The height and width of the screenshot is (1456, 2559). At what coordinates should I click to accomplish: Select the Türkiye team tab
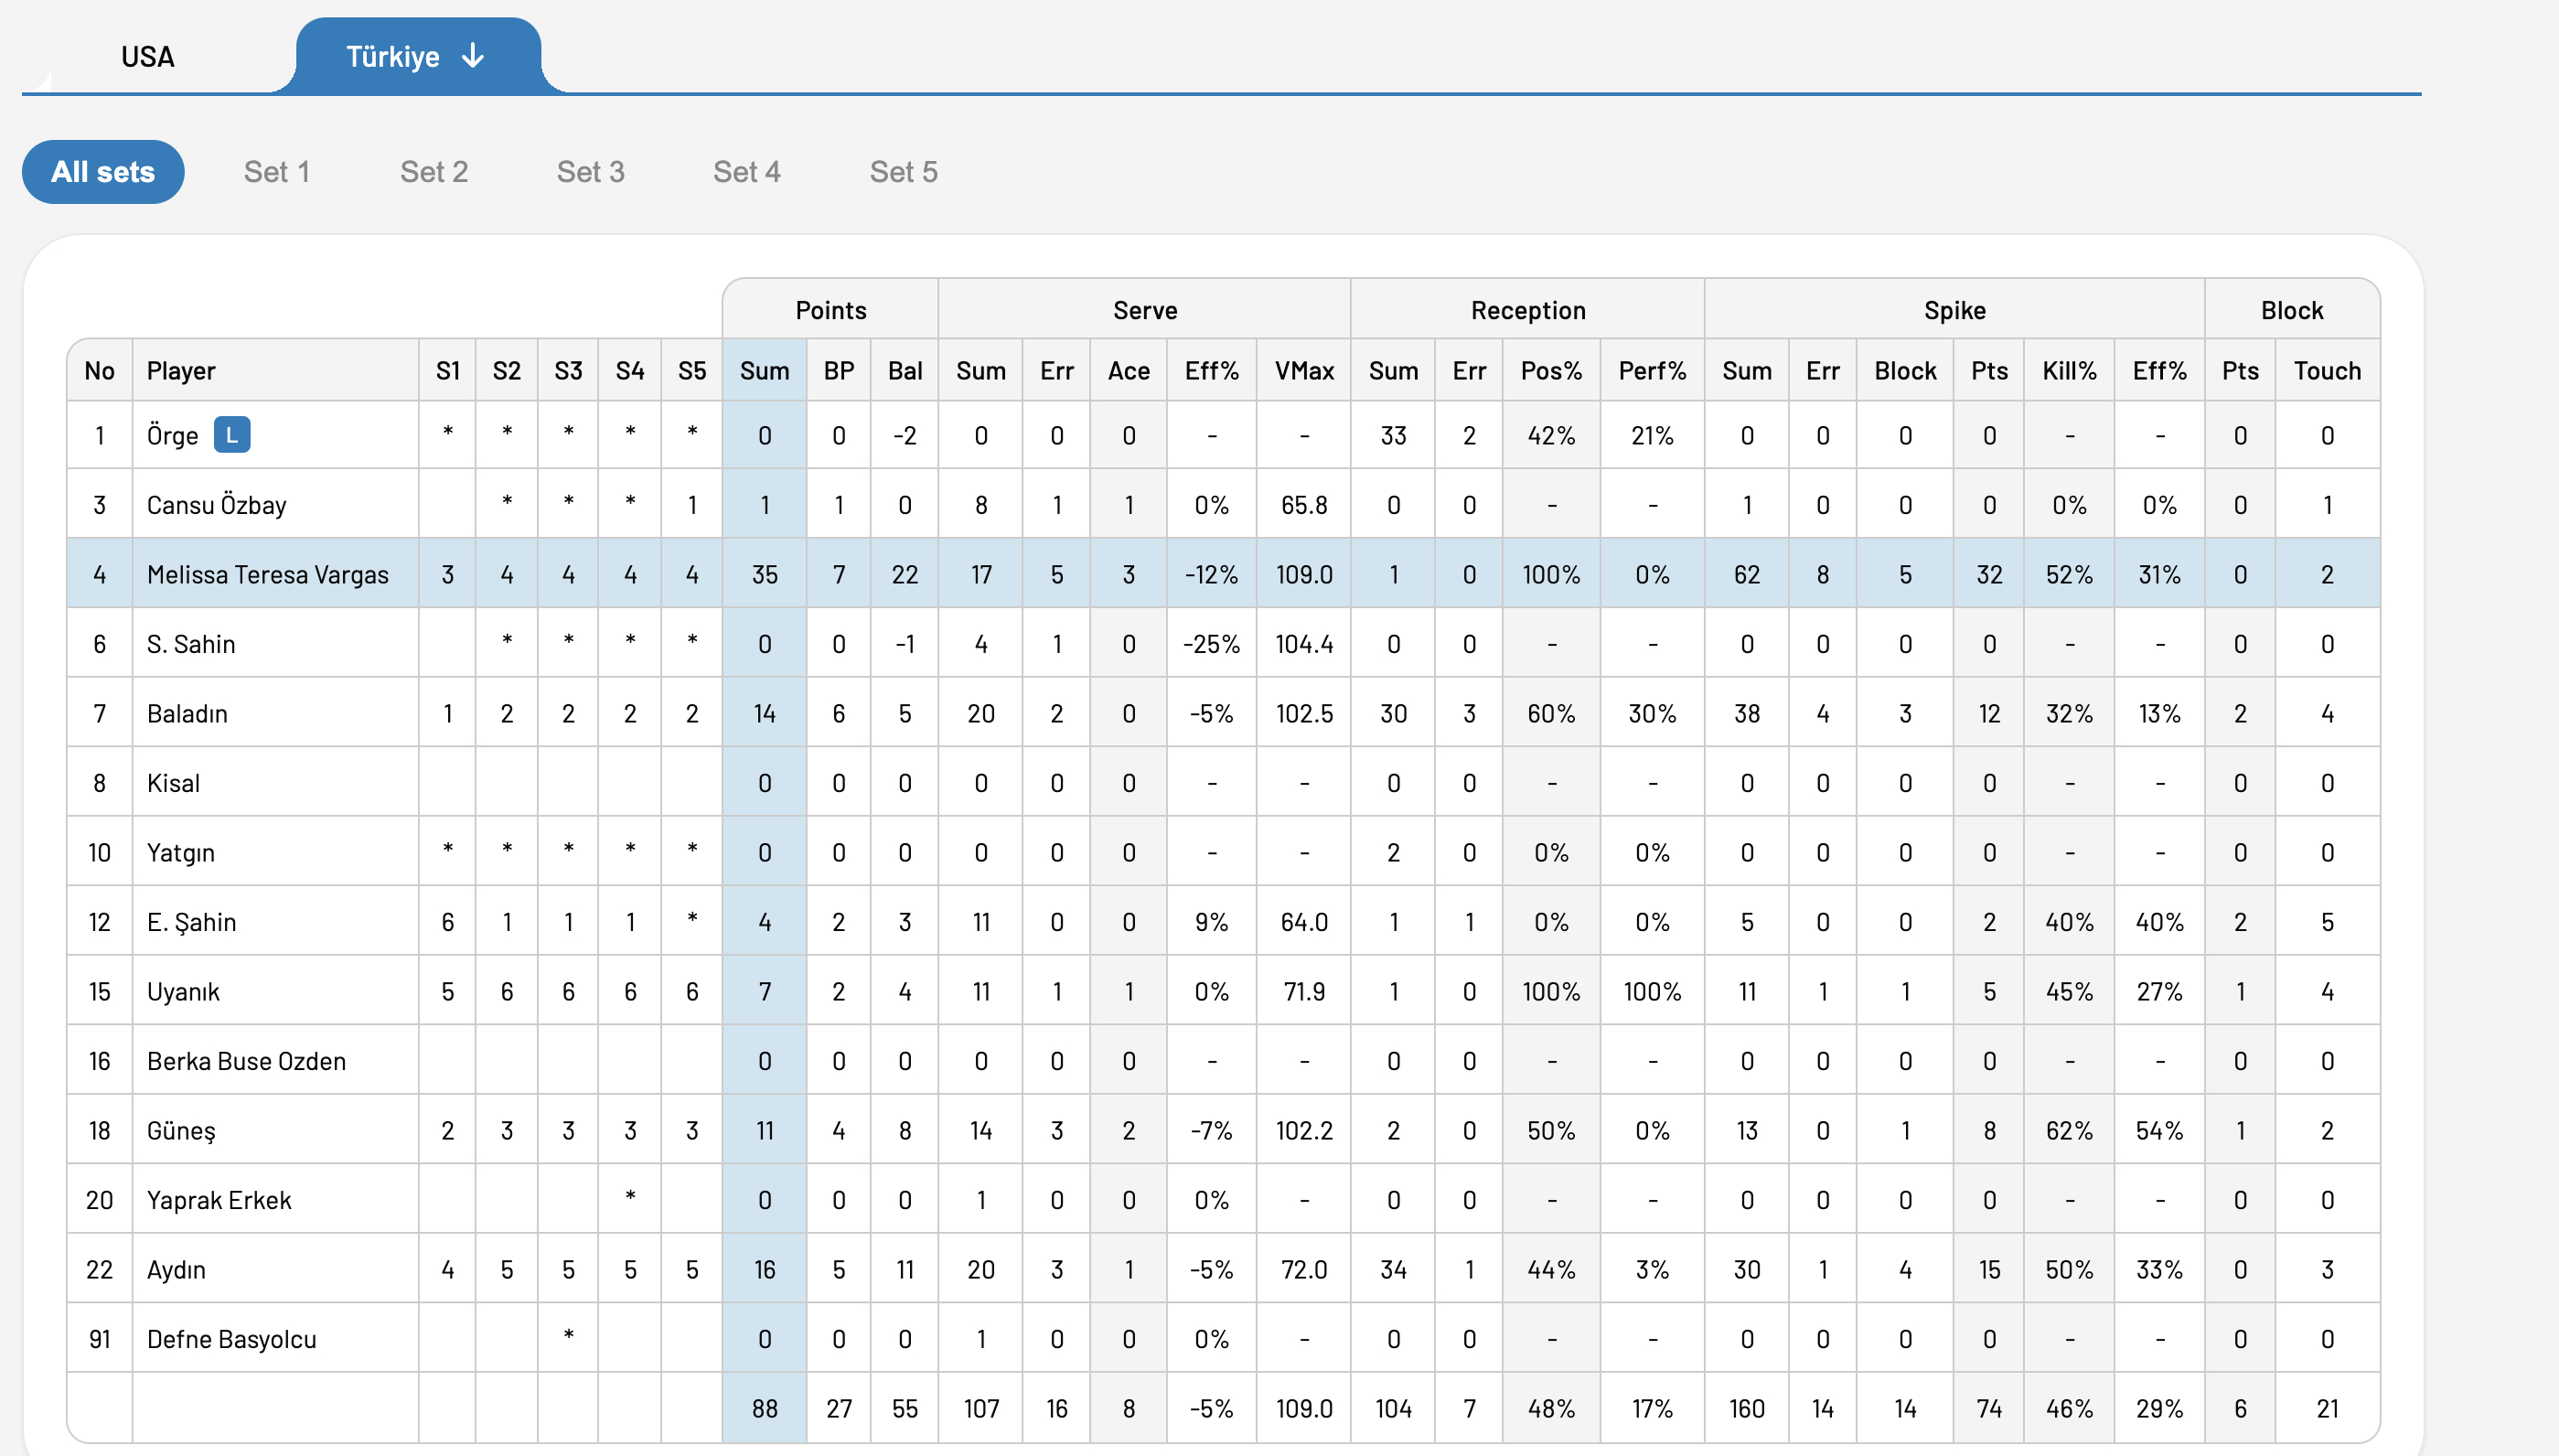[x=418, y=56]
